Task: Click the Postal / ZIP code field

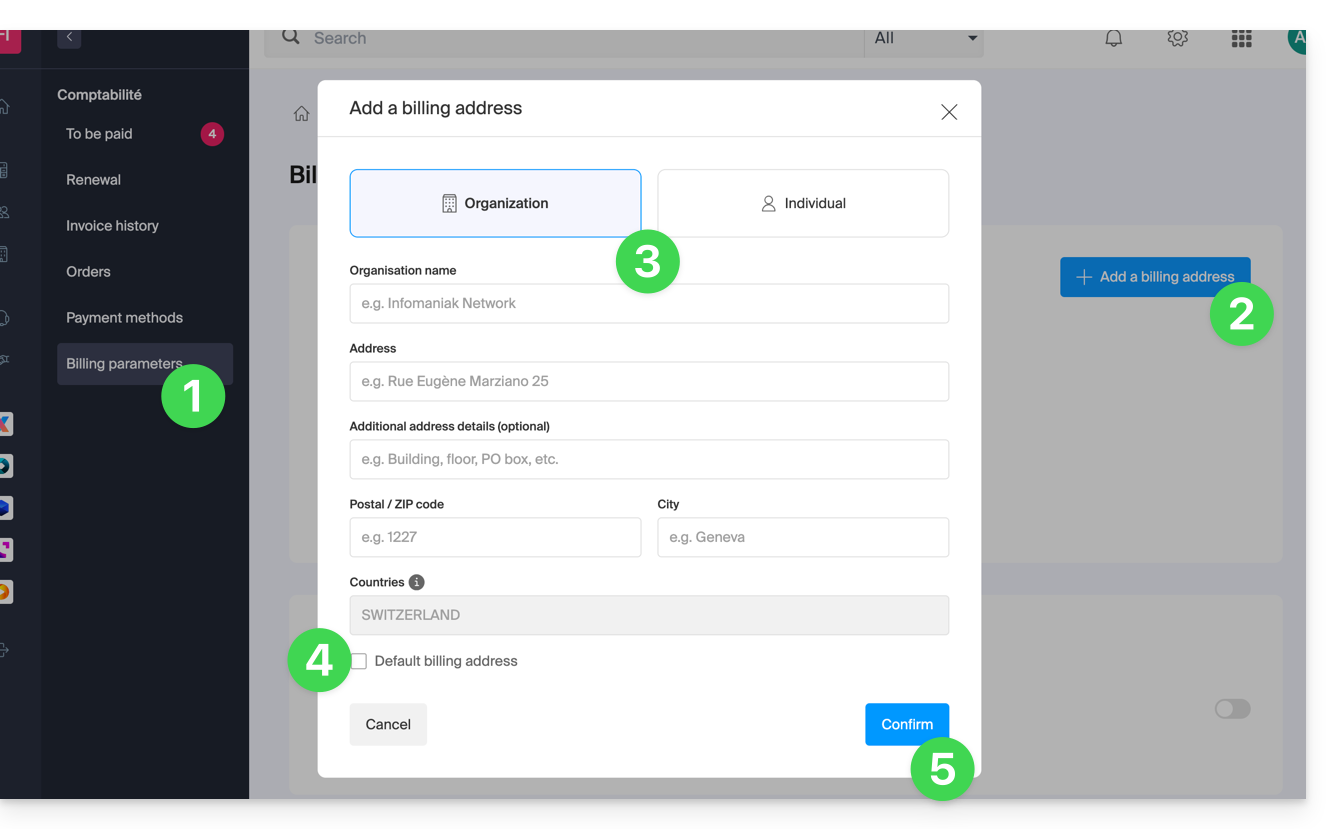Action: (x=495, y=537)
